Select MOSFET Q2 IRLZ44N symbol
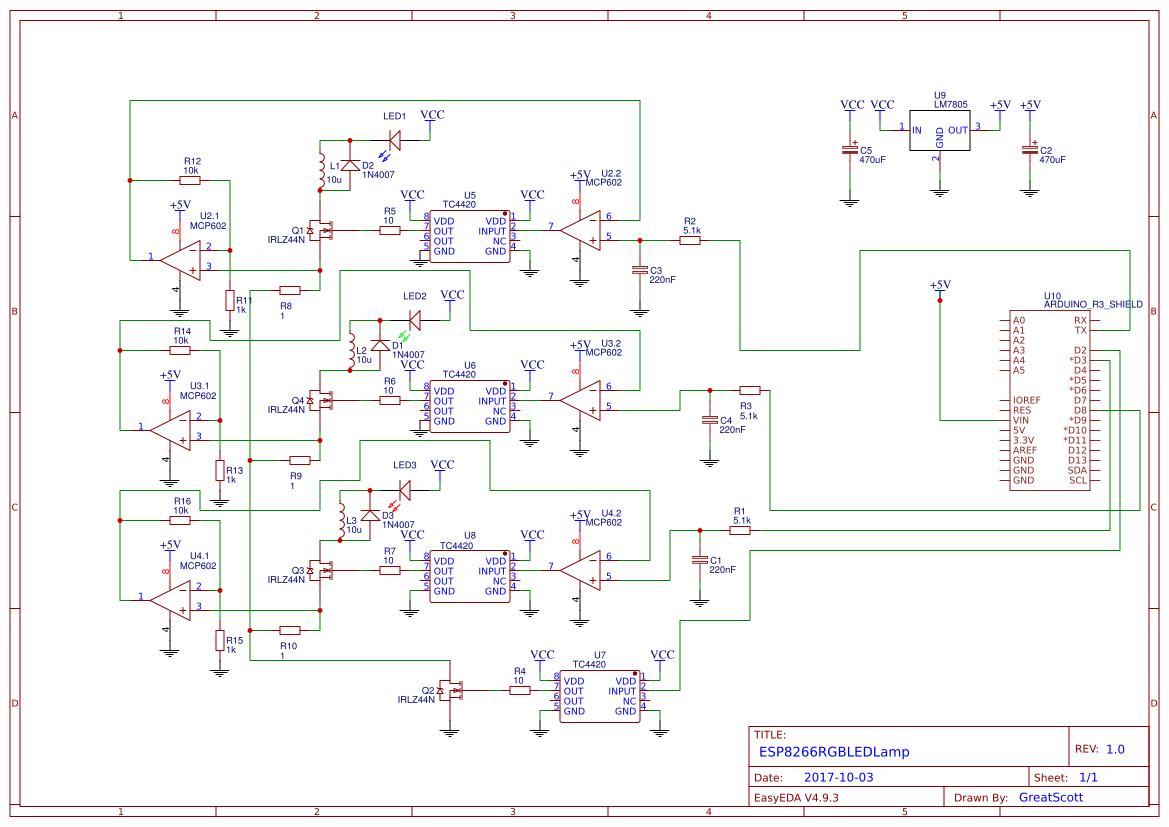Viewport: 1169px width, 827px height. (452, 691)
